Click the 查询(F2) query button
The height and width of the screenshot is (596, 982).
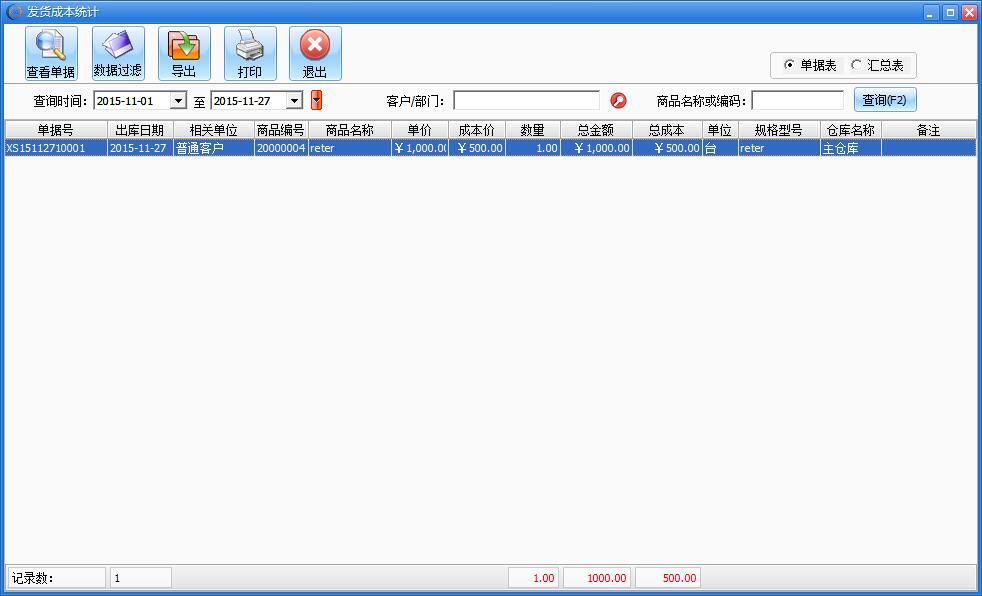(885, 100)
